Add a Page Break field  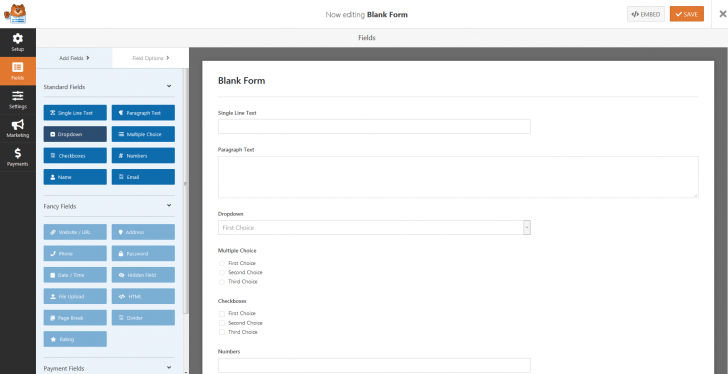click(x=75, y=318)
